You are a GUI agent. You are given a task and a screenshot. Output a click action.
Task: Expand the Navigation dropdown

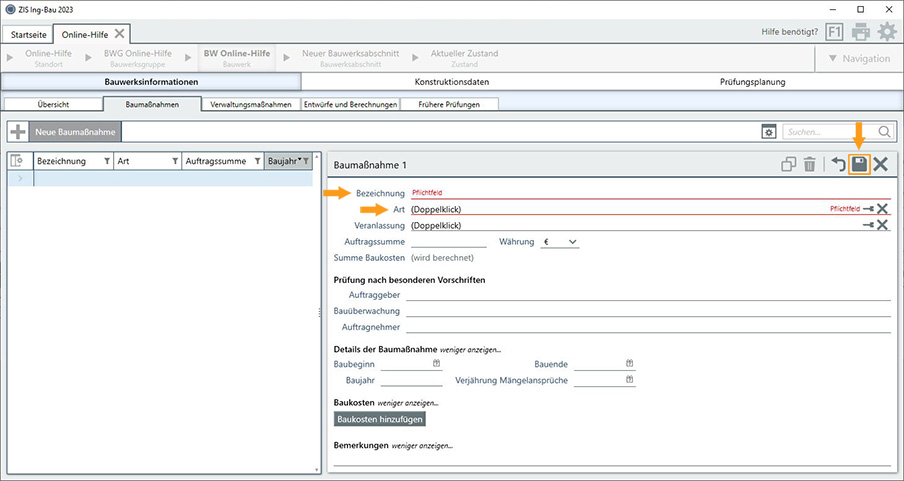(857, 58)
